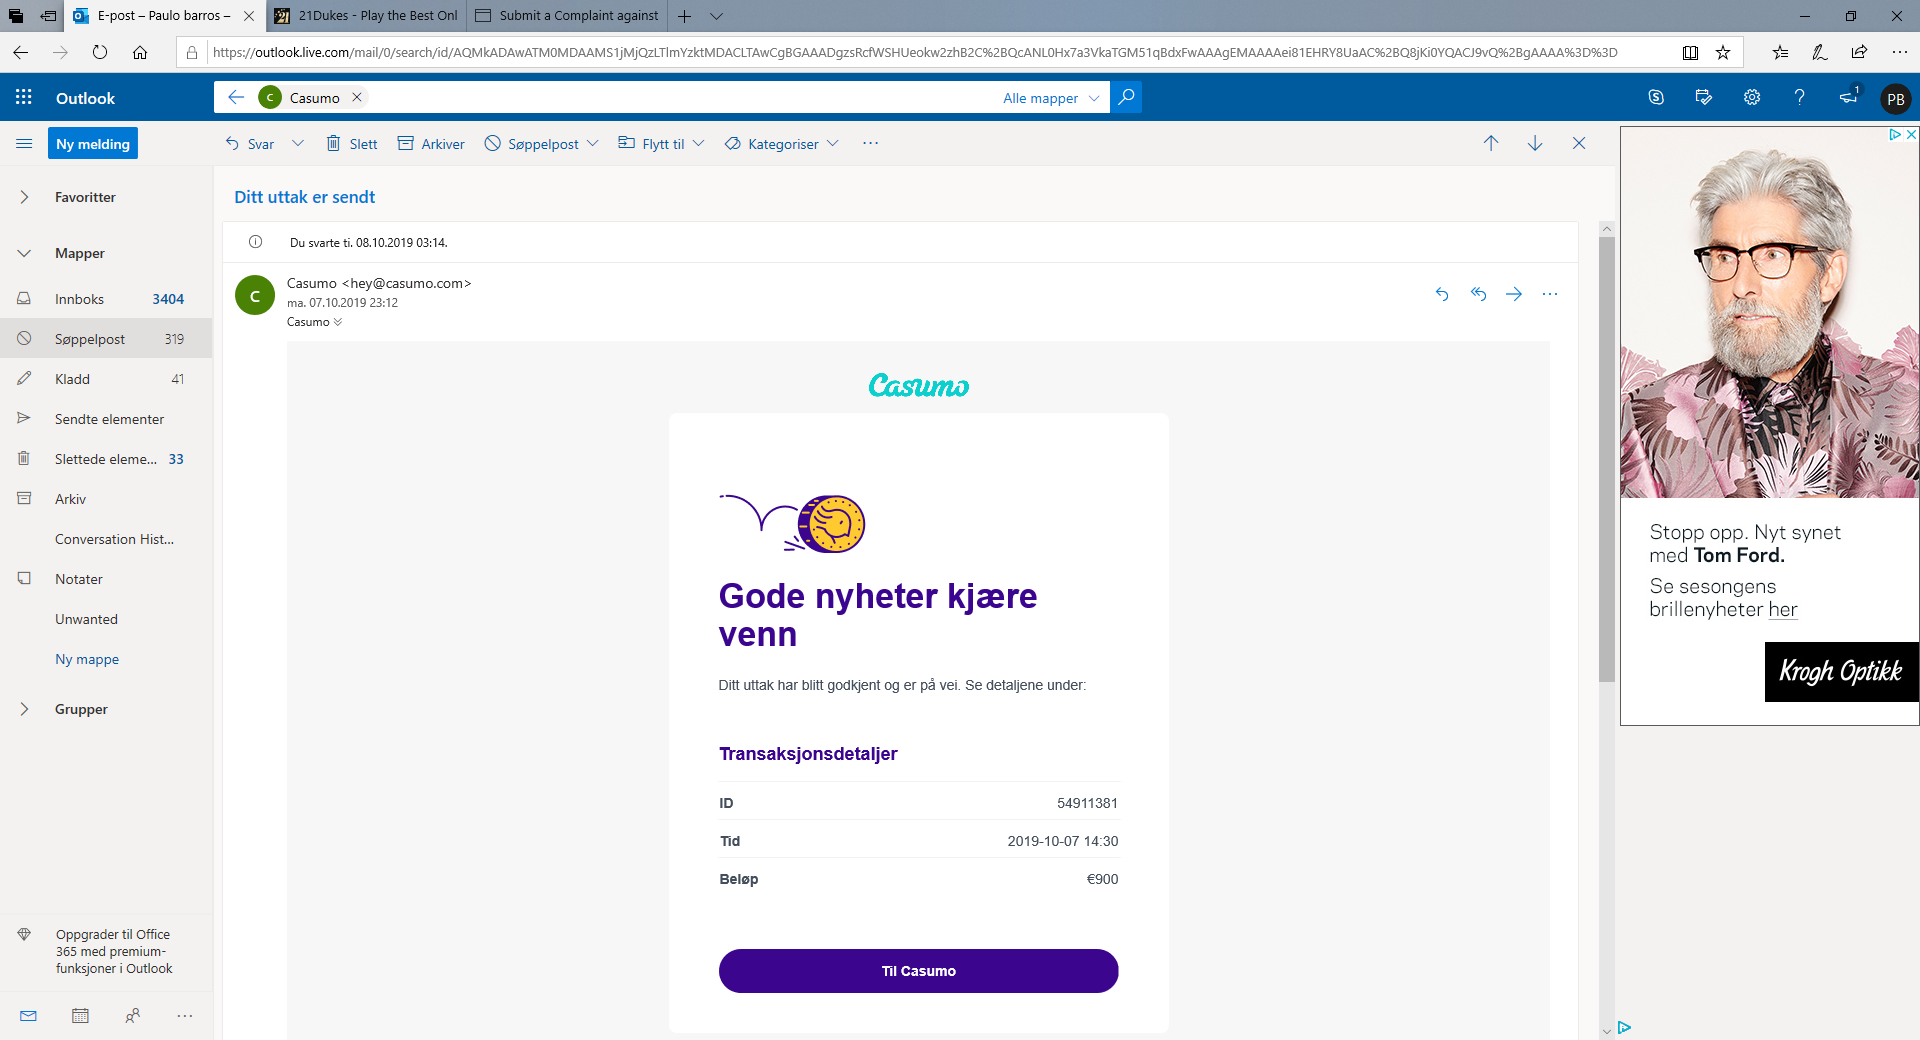Image resolution: width=1920 pixels, height=1040 pixels.
Task: Go to the next message arrow
Action: tap(1535, 143)
